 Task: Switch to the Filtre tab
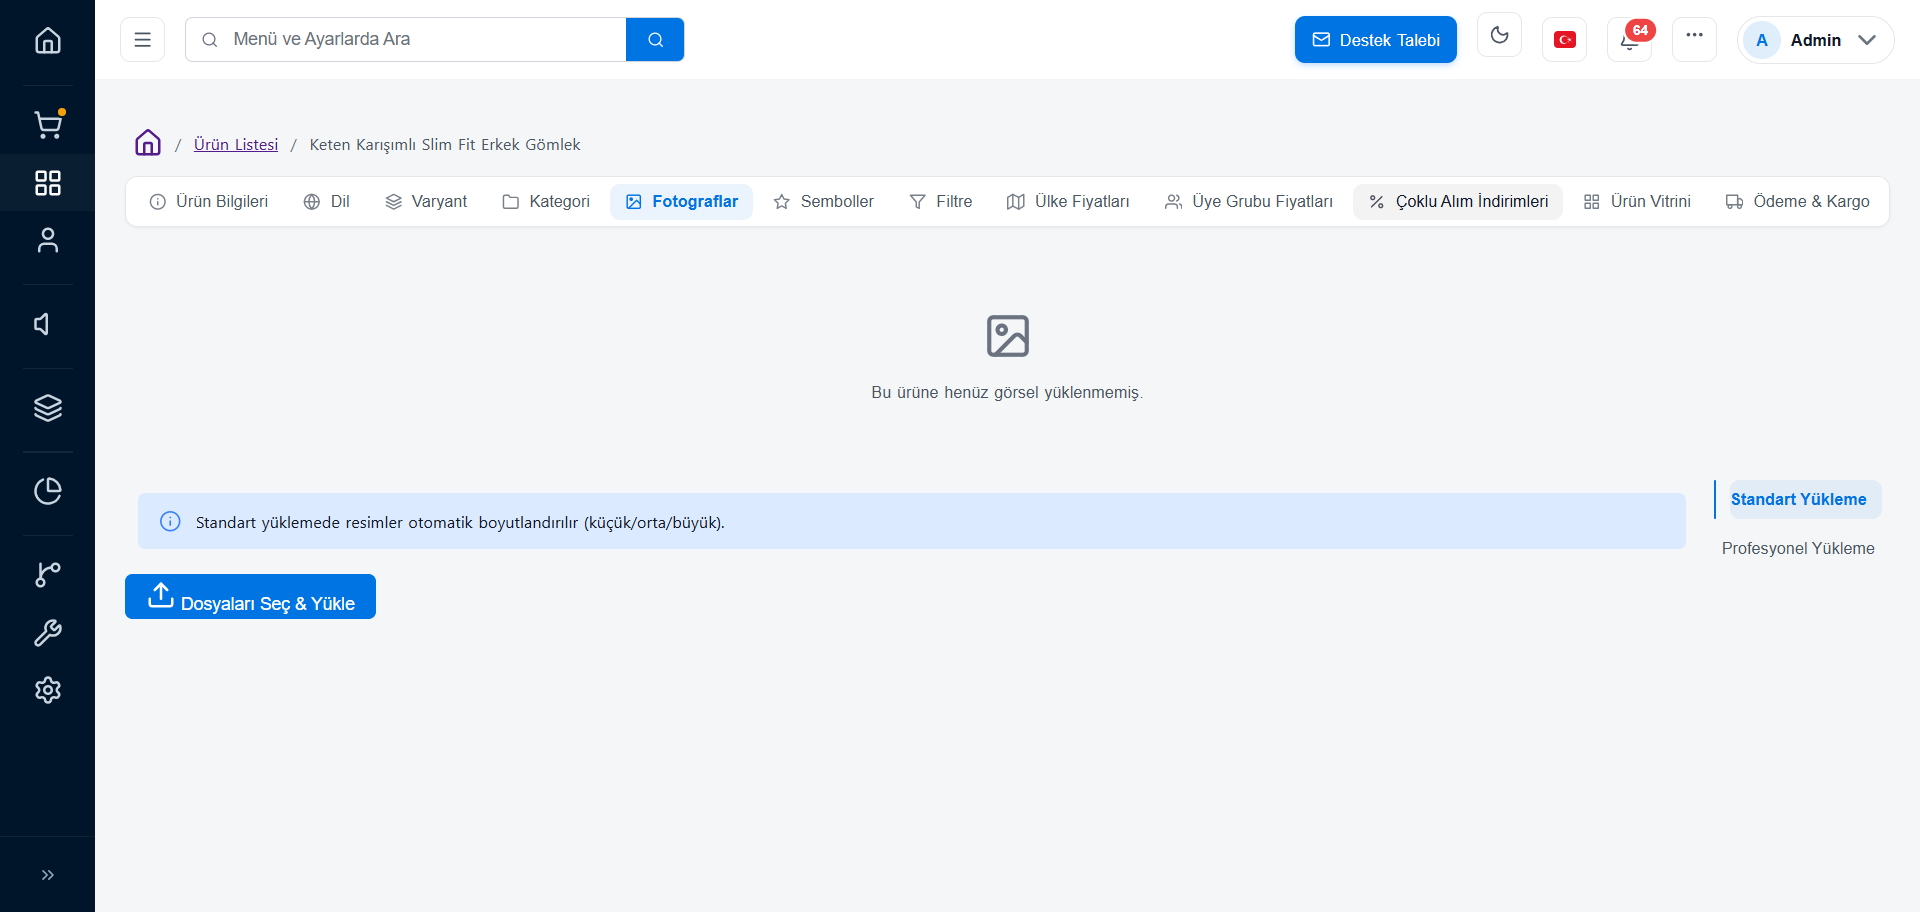pyautogui.click(x=941, y=202)
